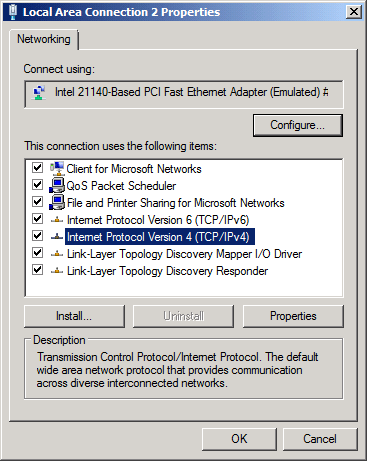Viewport: 367px width, 461px height.
Task: Click the Install button
Action: pyautogui.click(x=74, y=316)
